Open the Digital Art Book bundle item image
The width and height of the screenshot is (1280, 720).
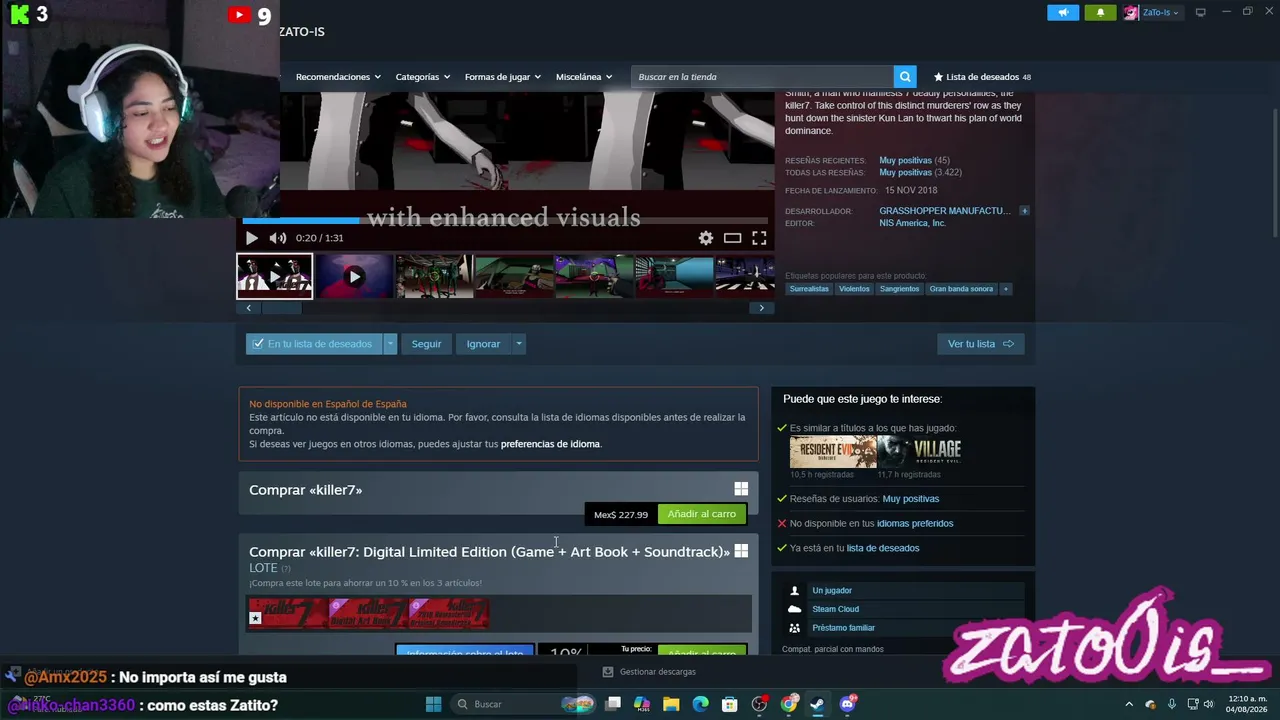click(x=368, y=613)
